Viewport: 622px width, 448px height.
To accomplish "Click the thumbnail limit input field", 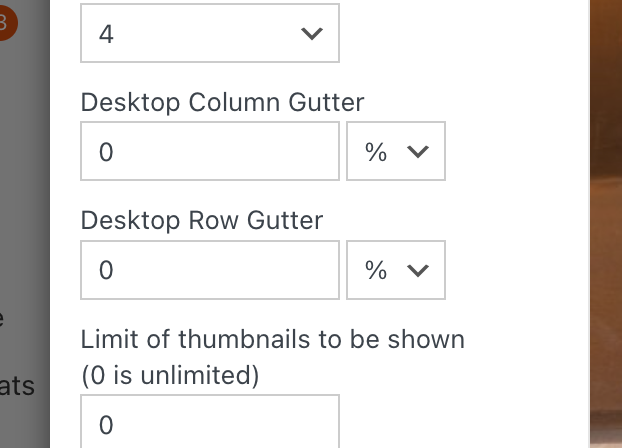I will pos(209,424).
